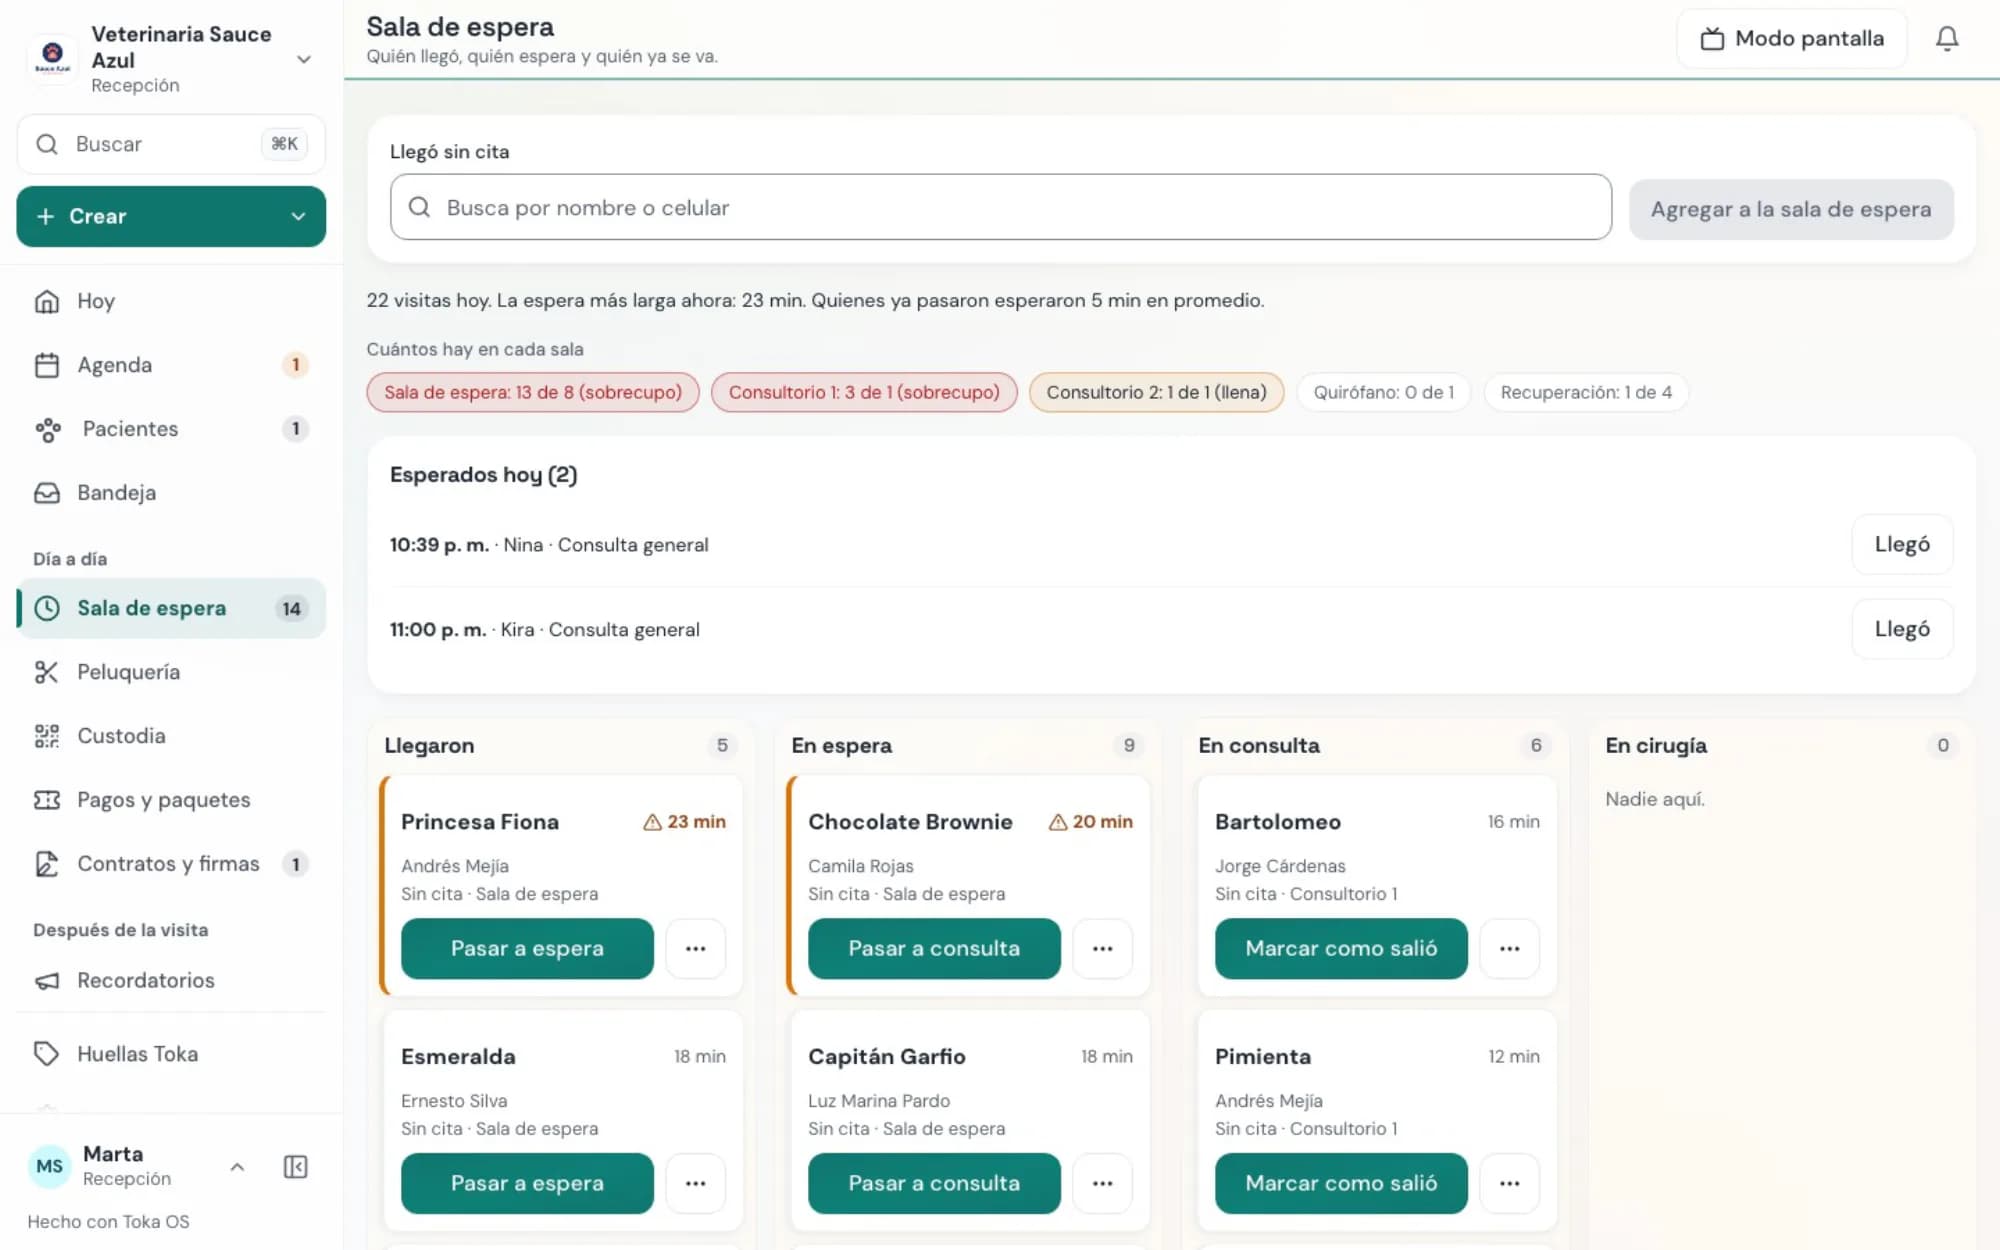The width and height of the screenshot is (2000, 1250).
Task: Open Pacientes in sidebar
Action: click(x=171, y=429)
